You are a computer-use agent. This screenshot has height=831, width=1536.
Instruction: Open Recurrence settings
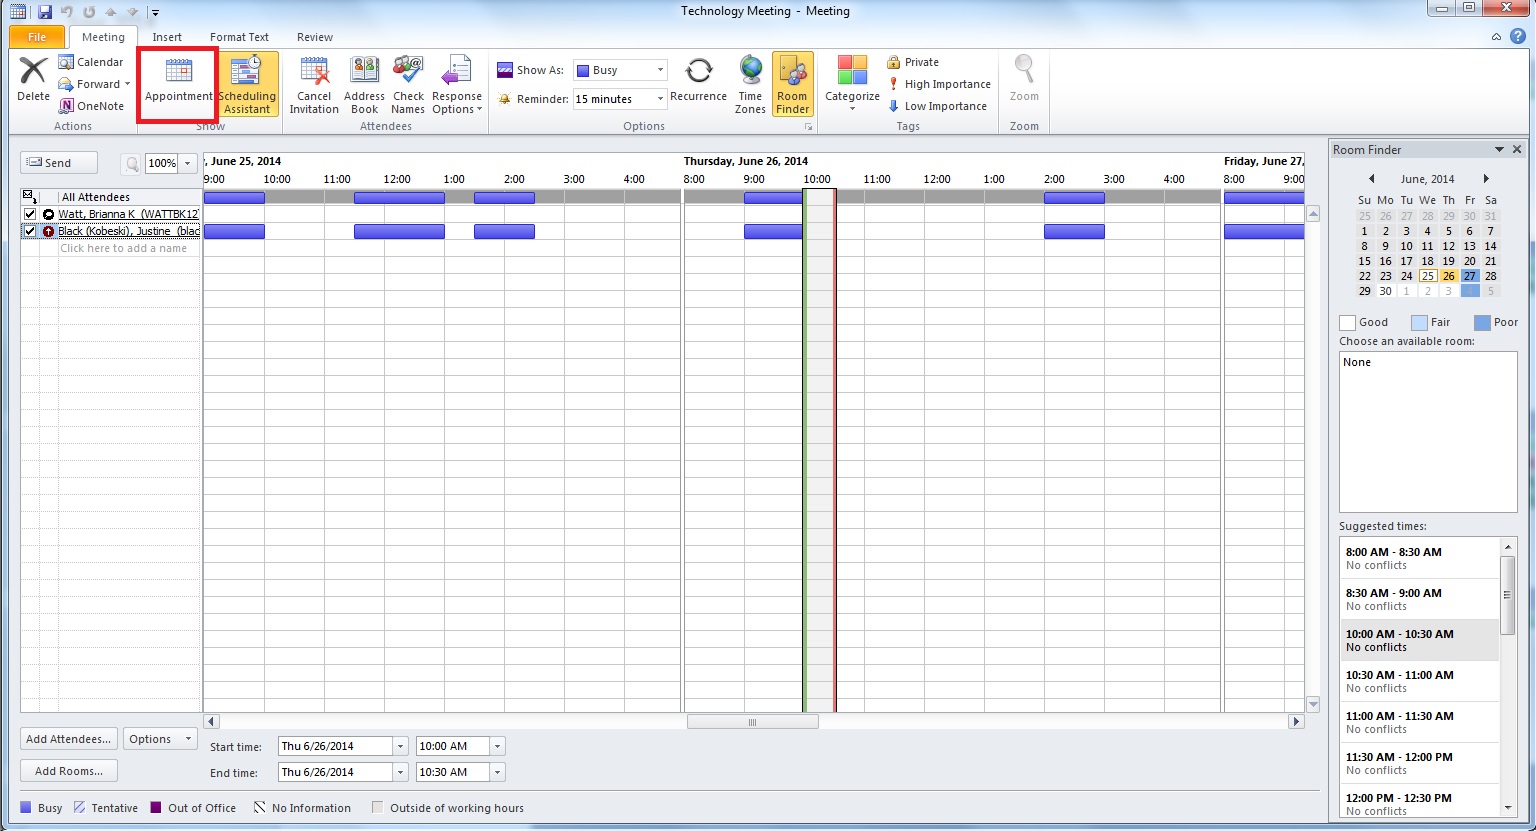pos(698,80)
